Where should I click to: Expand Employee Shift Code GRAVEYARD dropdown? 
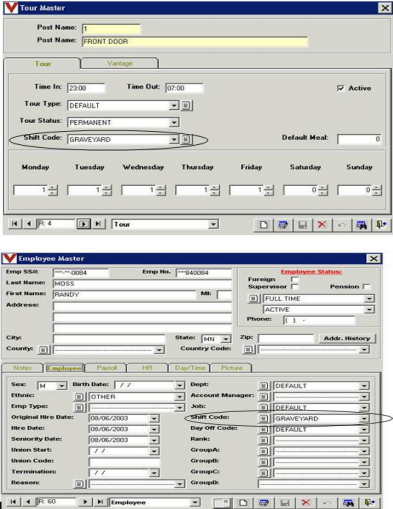[364, 418]
